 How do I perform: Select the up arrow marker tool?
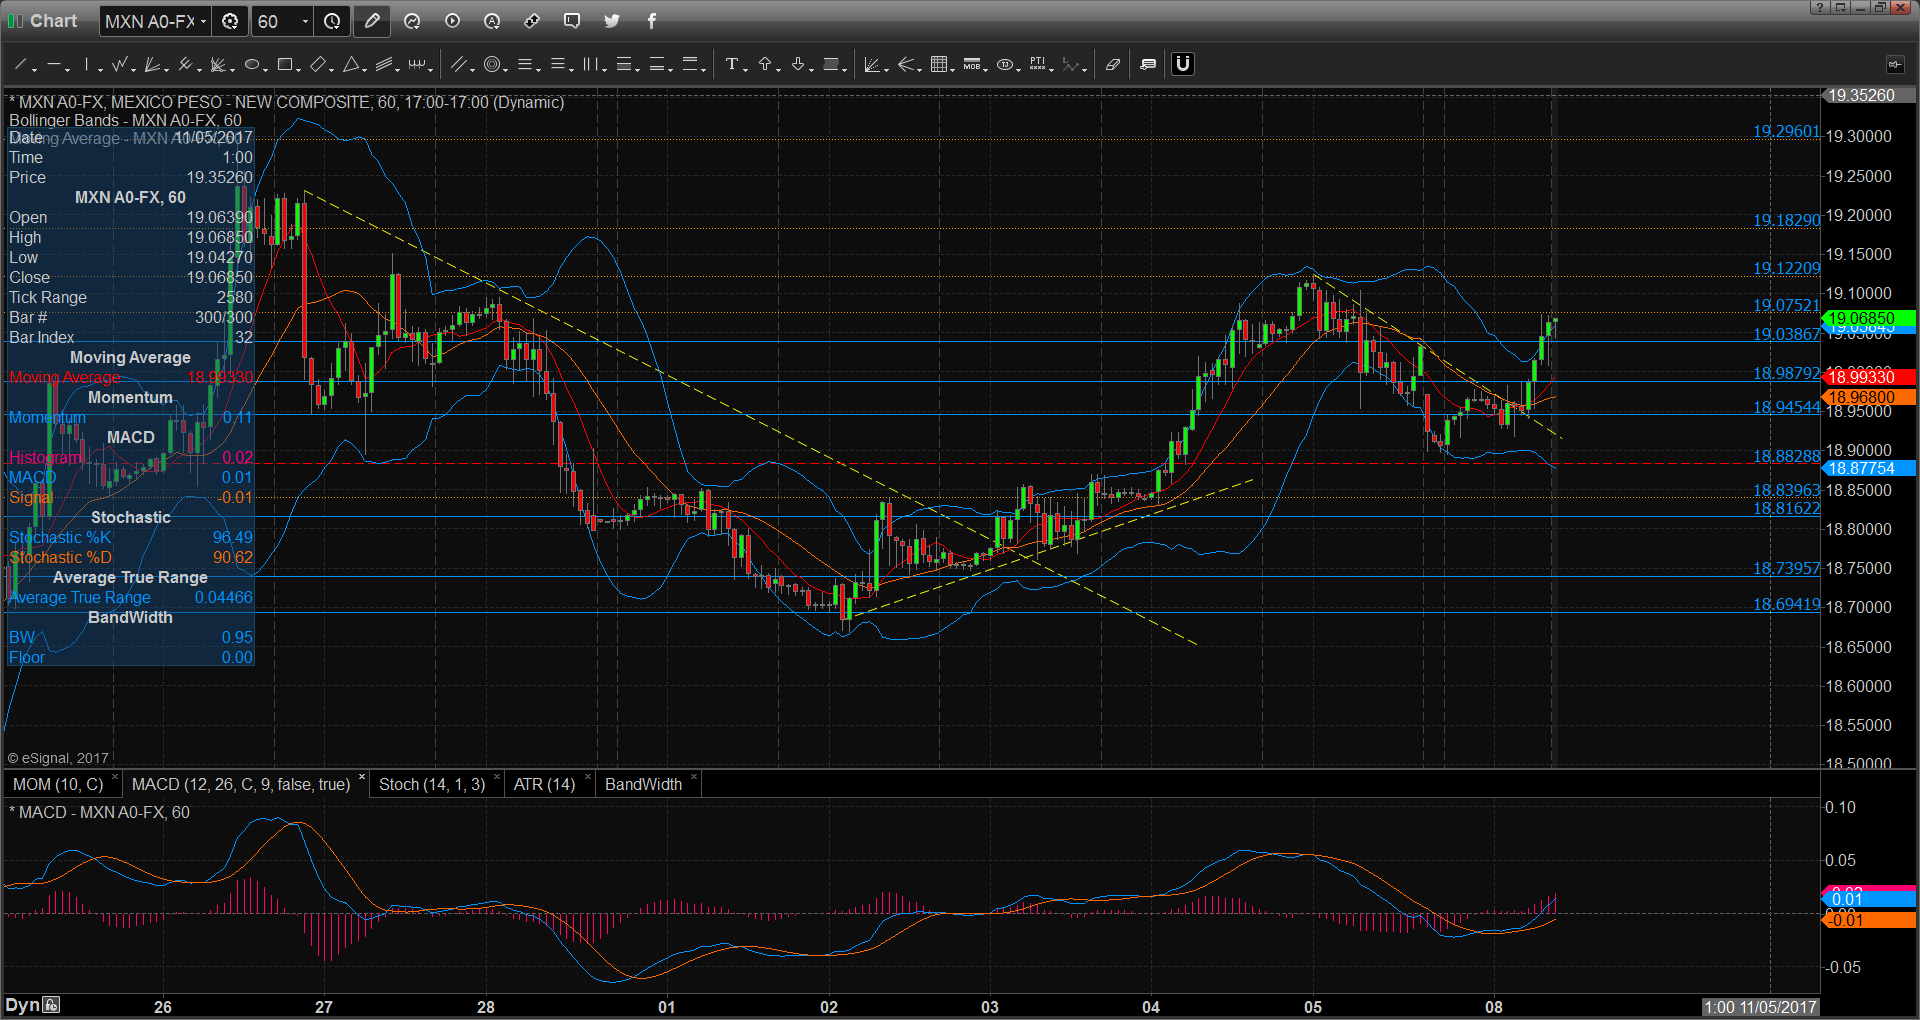765,64
